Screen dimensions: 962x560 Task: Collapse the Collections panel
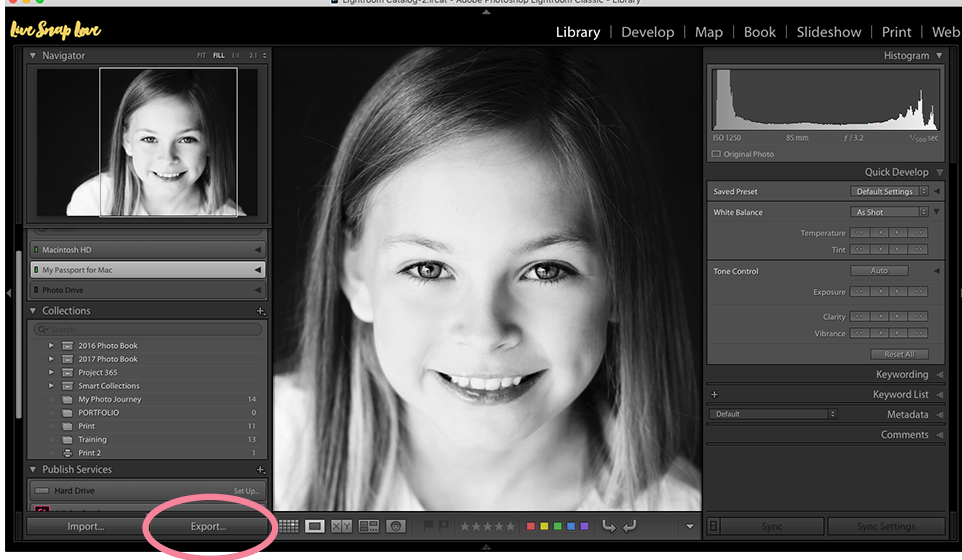click(33, 311)
